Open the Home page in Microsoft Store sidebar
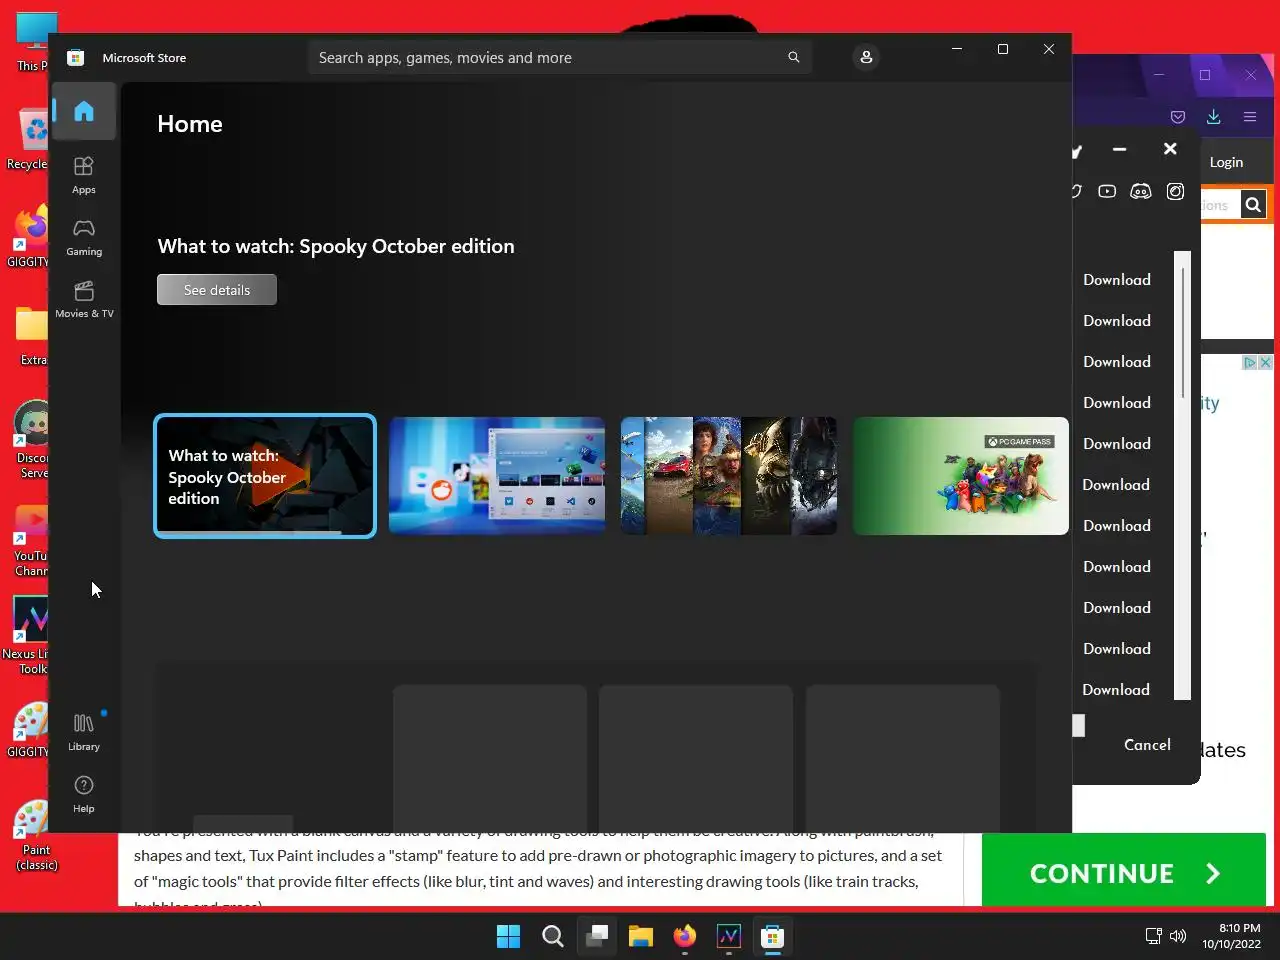 pyautogui.click(x=84, y=111)
